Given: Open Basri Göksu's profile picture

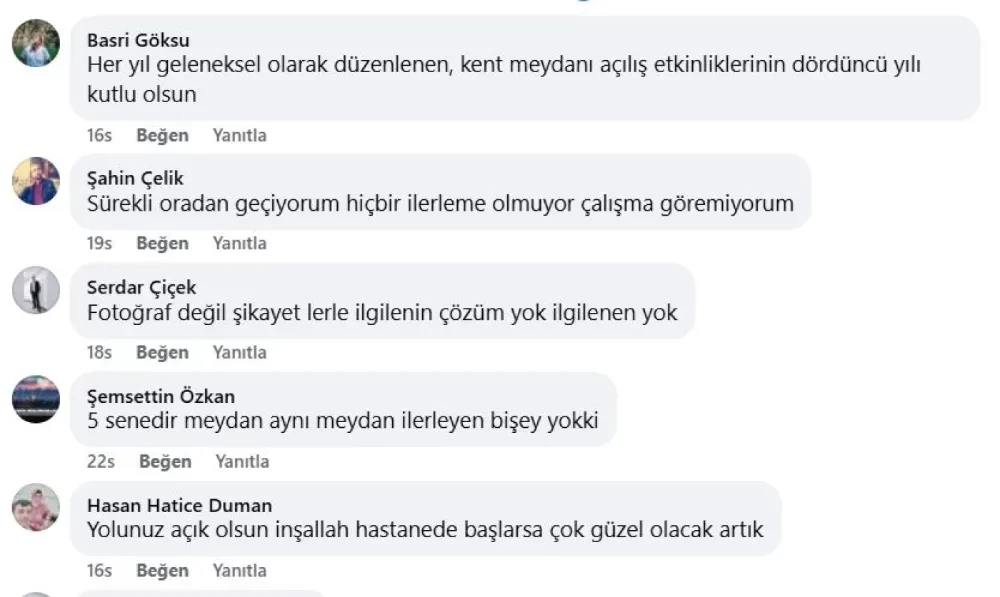Looking at the screenshot, I should coord(36,43).
